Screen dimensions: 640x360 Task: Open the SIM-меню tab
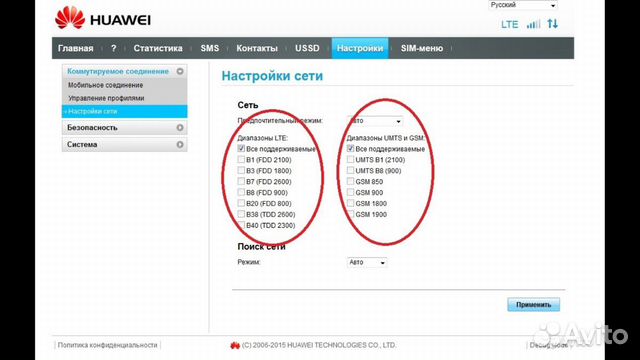(422, 48)
